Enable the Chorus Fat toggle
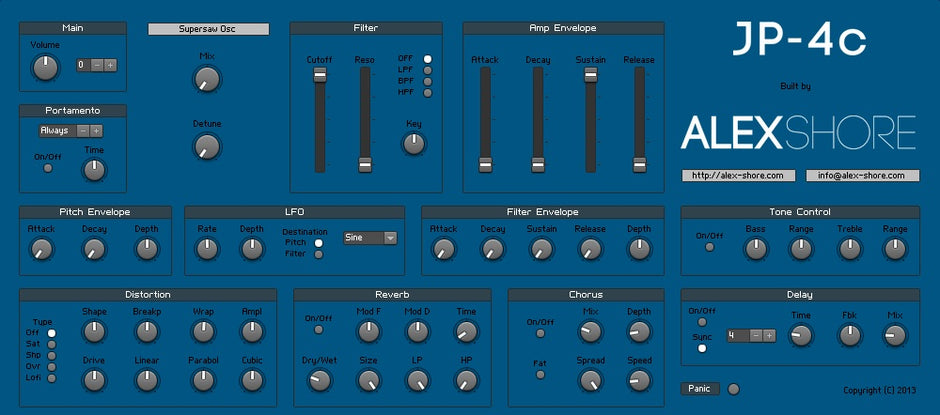This screenshot has width=940, height=415. [540, 374]
